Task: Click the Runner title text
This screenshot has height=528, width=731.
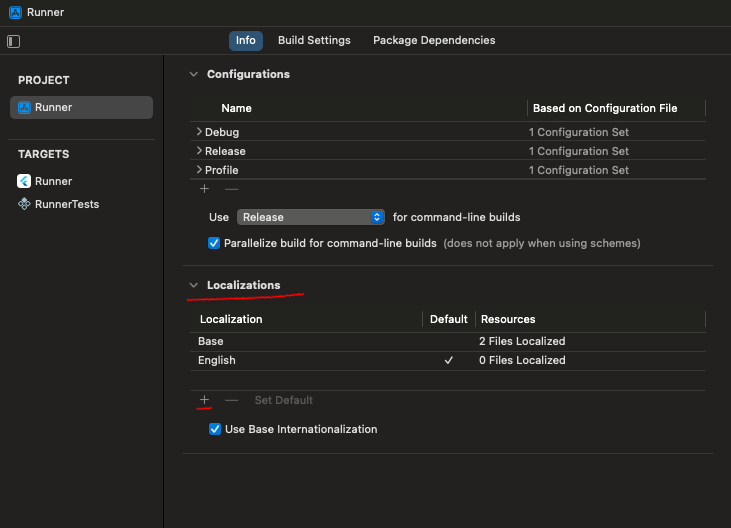Action: click(45, 13)
